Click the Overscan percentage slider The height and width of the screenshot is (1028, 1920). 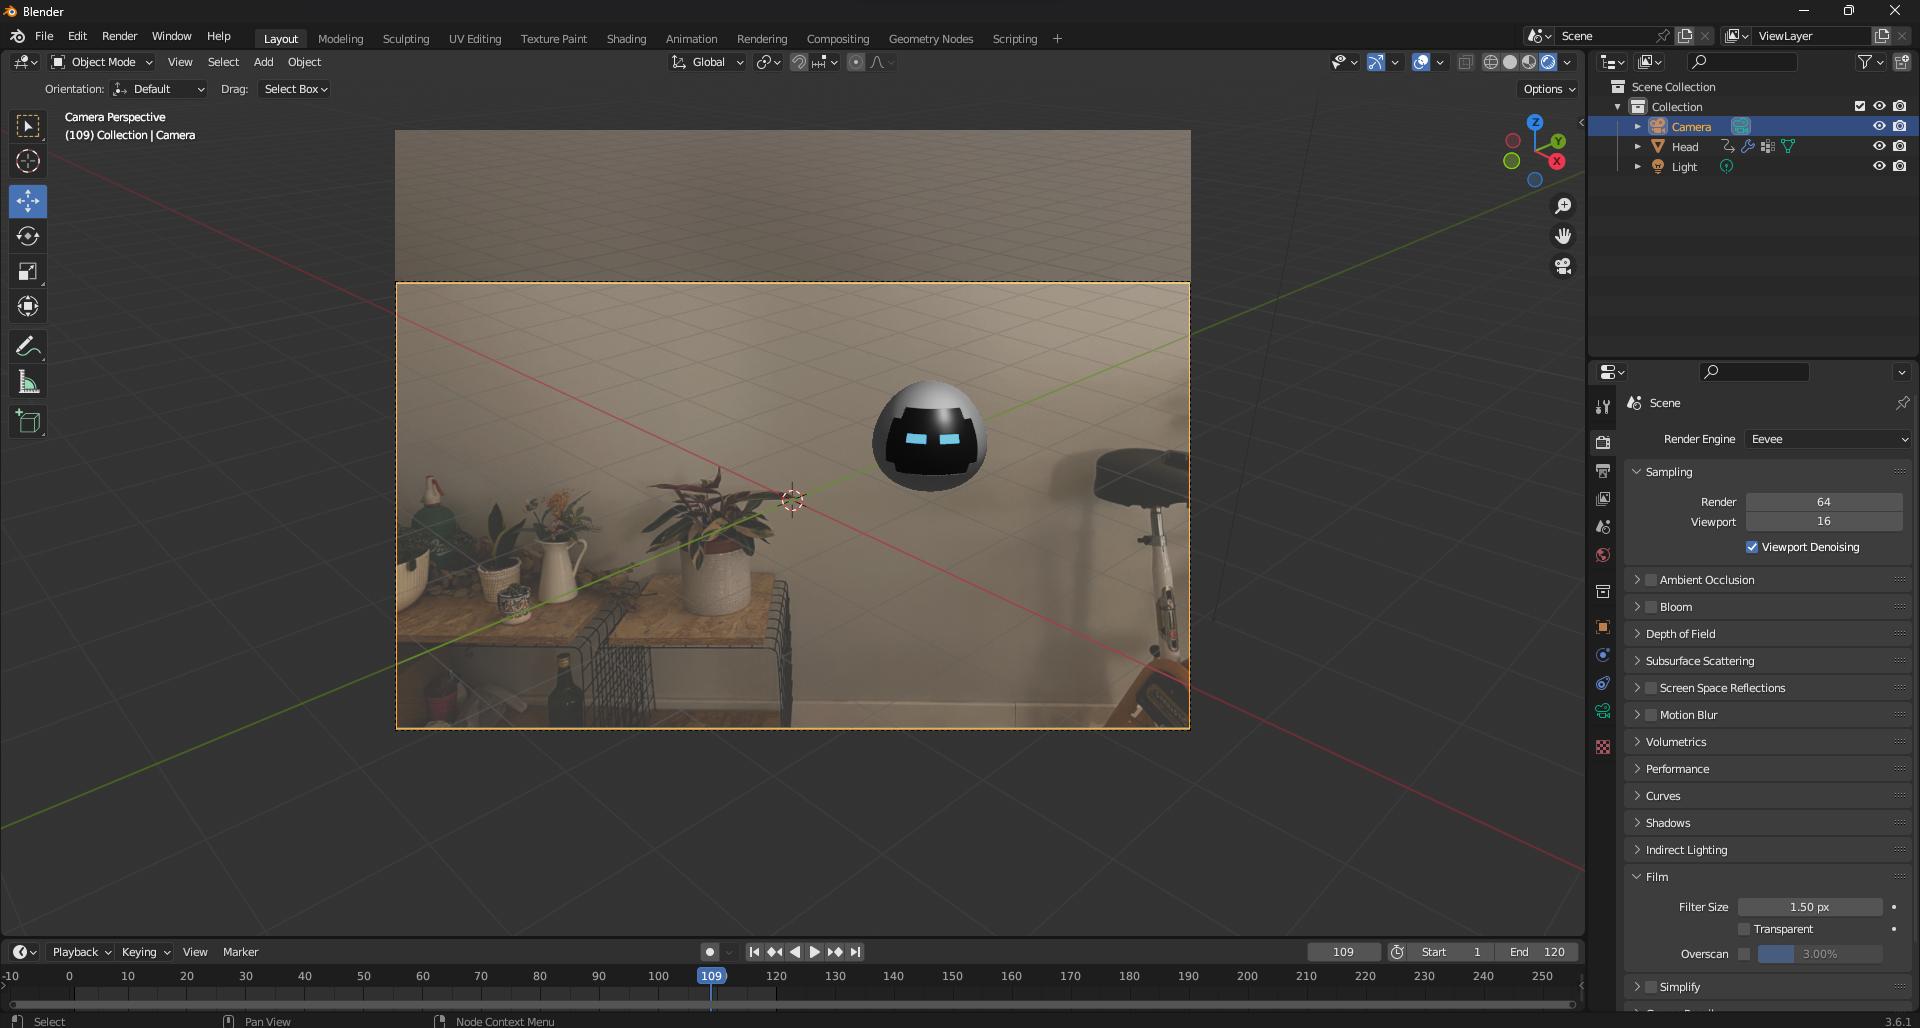point(1822,954)
